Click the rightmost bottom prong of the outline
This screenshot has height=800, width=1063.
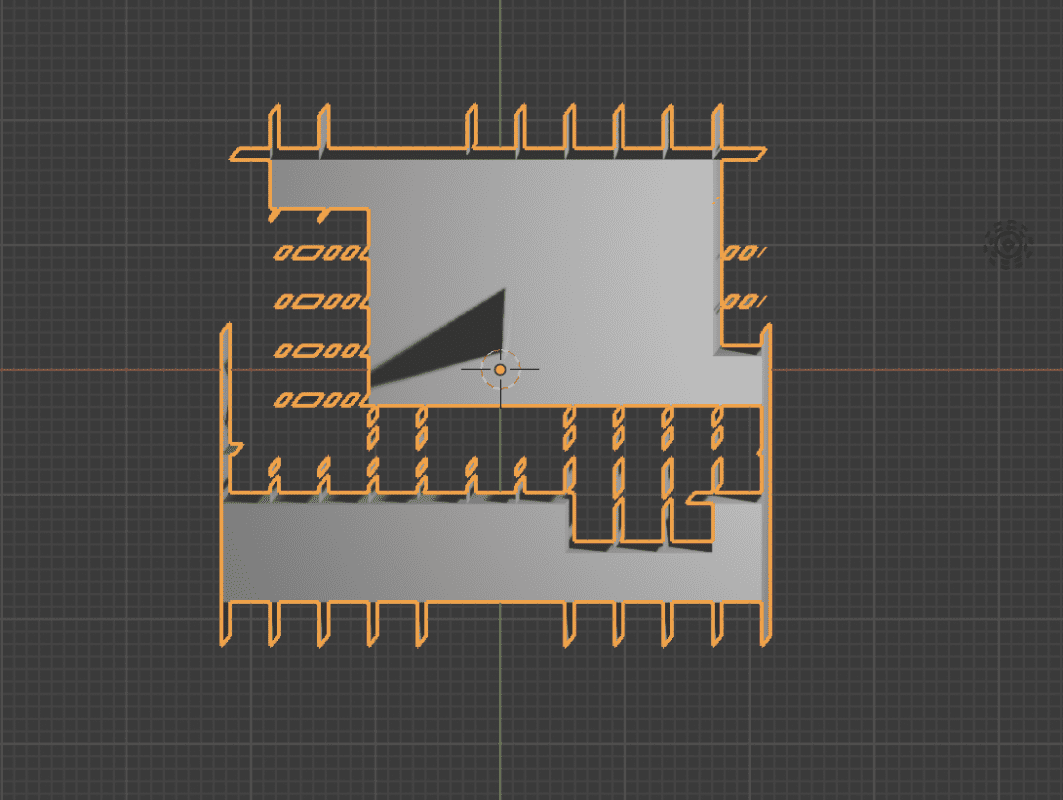(766, 622)
